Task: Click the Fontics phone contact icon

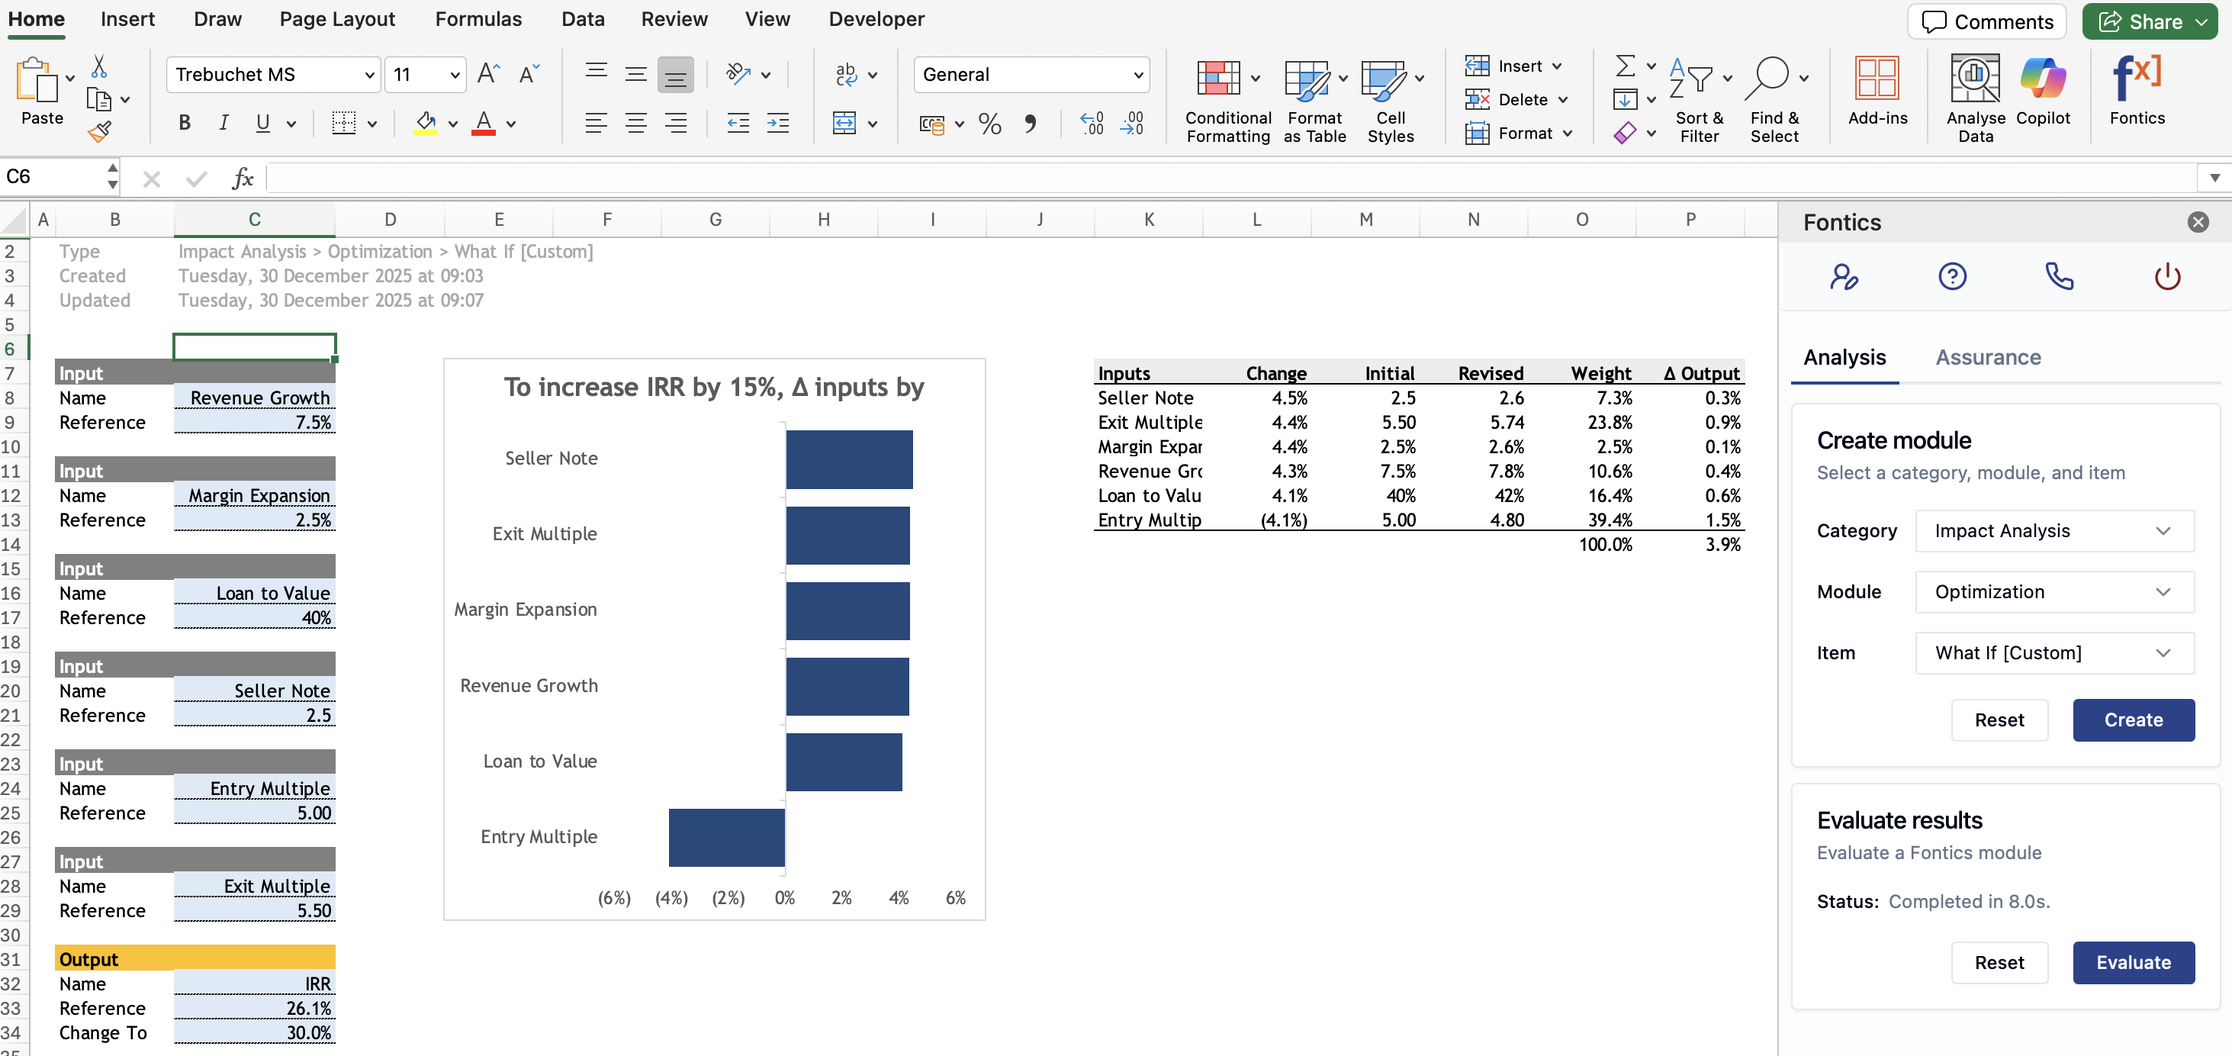Action: coord(2059,276)
